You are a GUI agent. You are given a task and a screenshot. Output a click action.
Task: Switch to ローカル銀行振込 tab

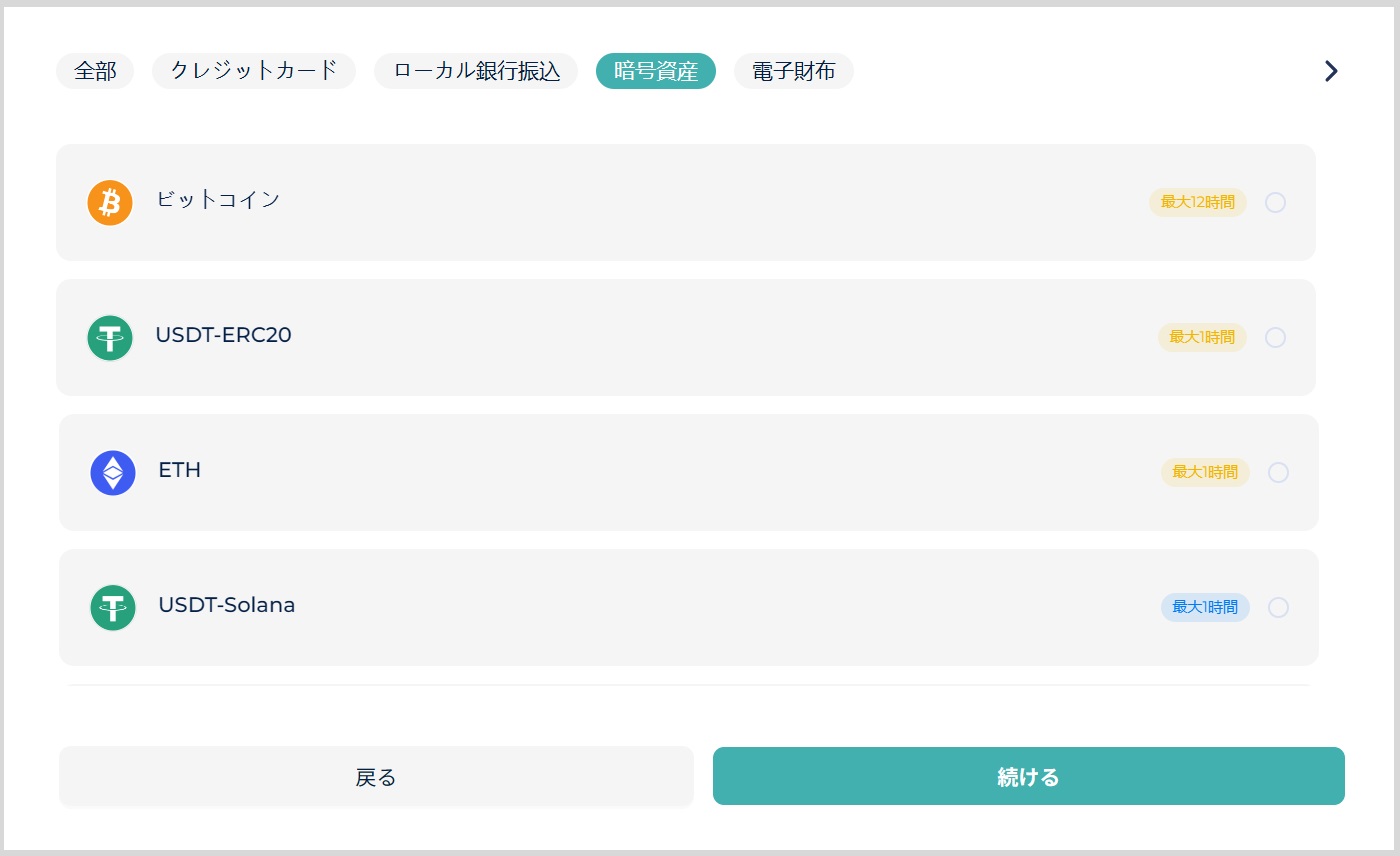click(476, 71)
